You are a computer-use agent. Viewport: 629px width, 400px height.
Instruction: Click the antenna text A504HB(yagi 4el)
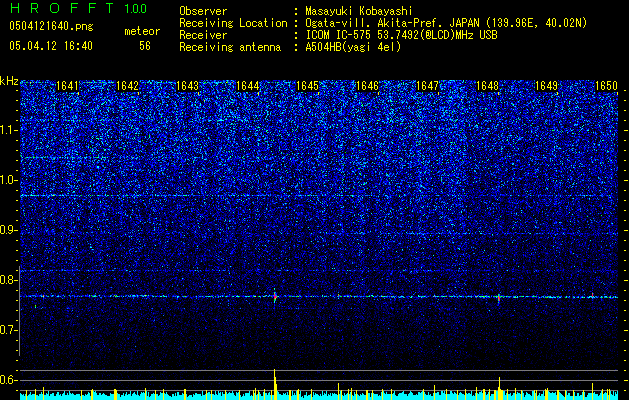[x=353, y=47]
